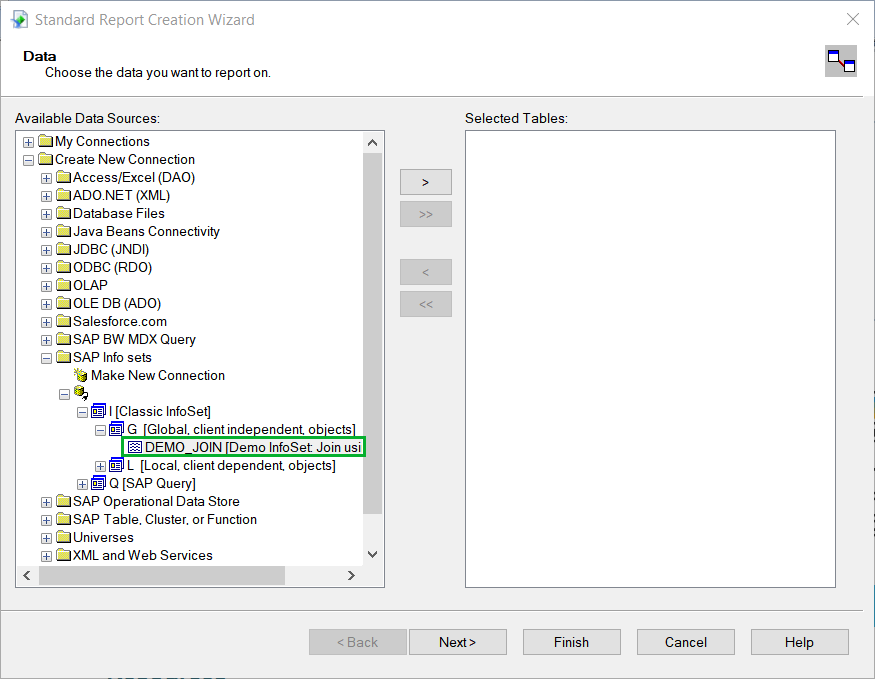This screenshot has width=875, height=679.
Task: Click the tree's horizontal scrollbar thumb
Action: click(x=162, y=575)
